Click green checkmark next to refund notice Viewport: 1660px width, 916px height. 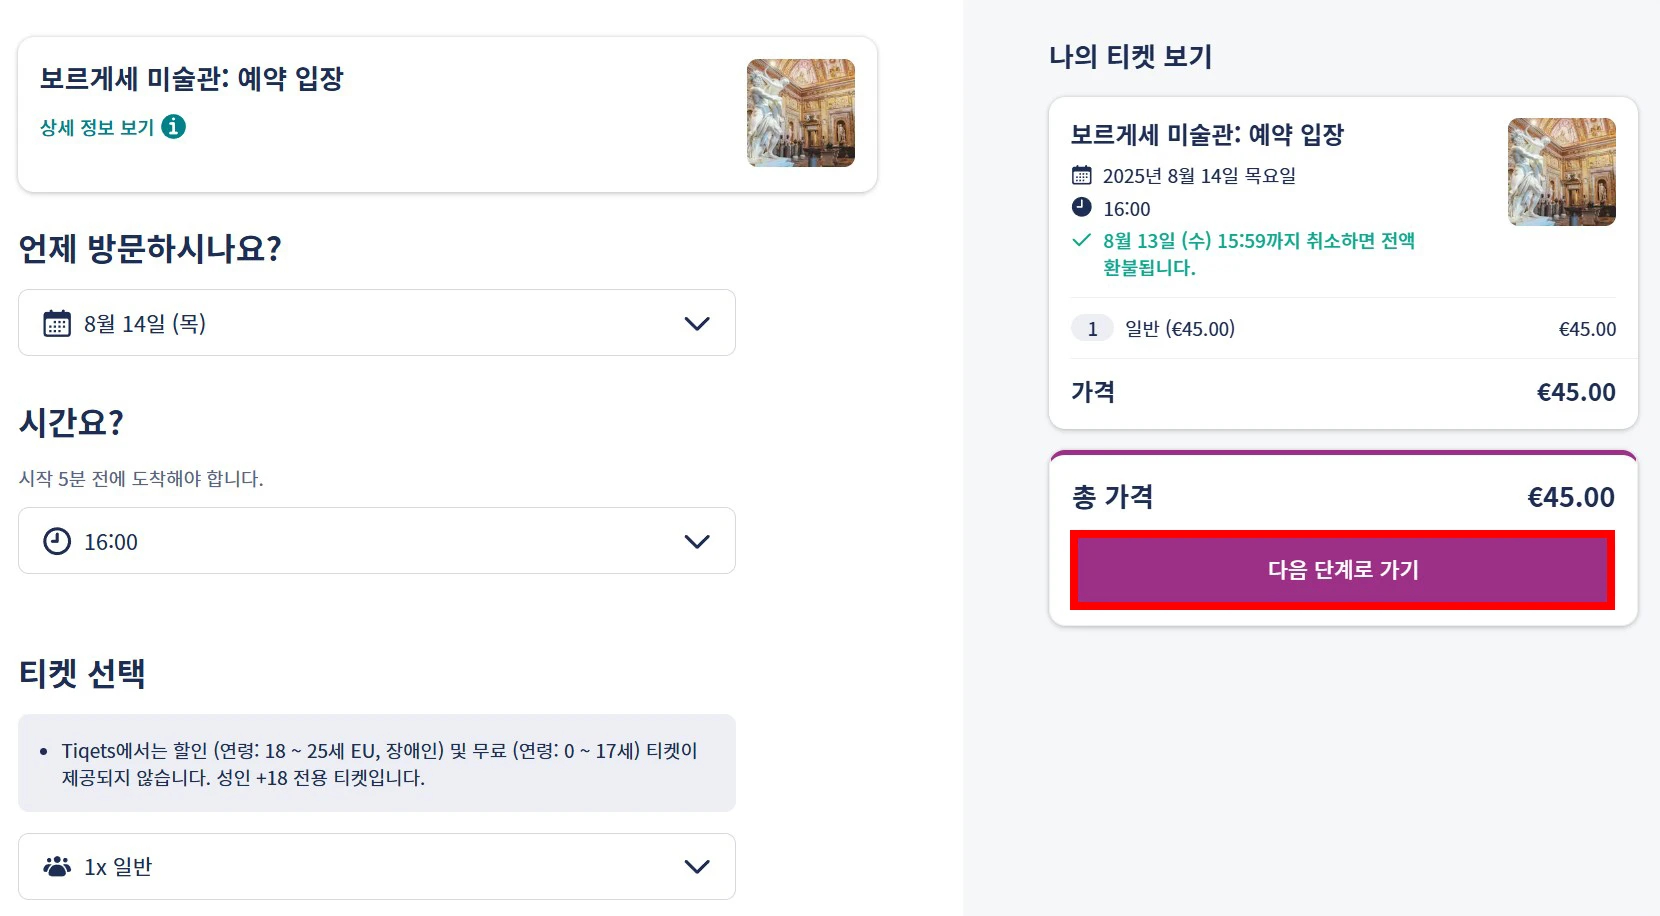click(x=1081, y=240)
